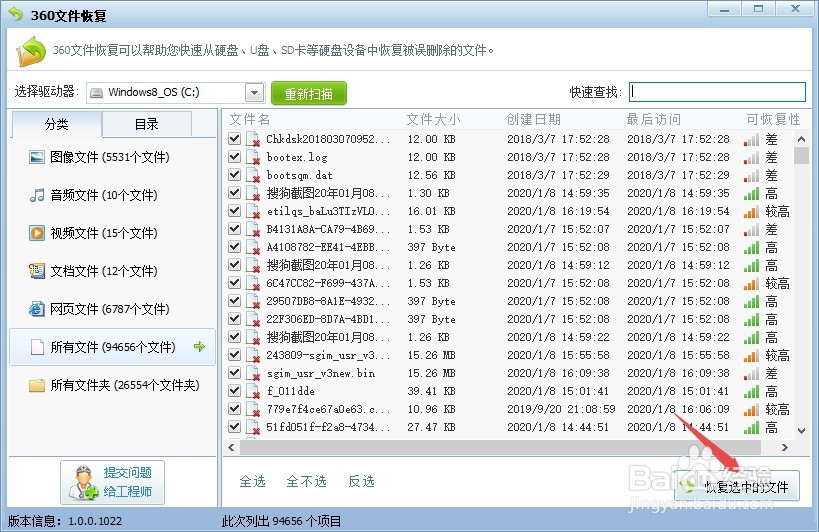
Task: Click the 快速查找 search input field
Action: [717, 92]
